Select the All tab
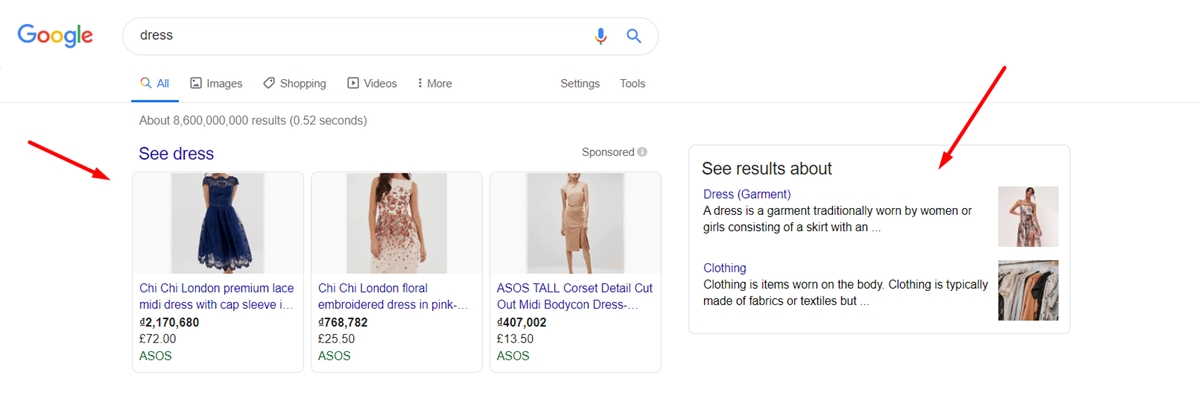Screen dimensions: 1200x401 pos(155,84)
